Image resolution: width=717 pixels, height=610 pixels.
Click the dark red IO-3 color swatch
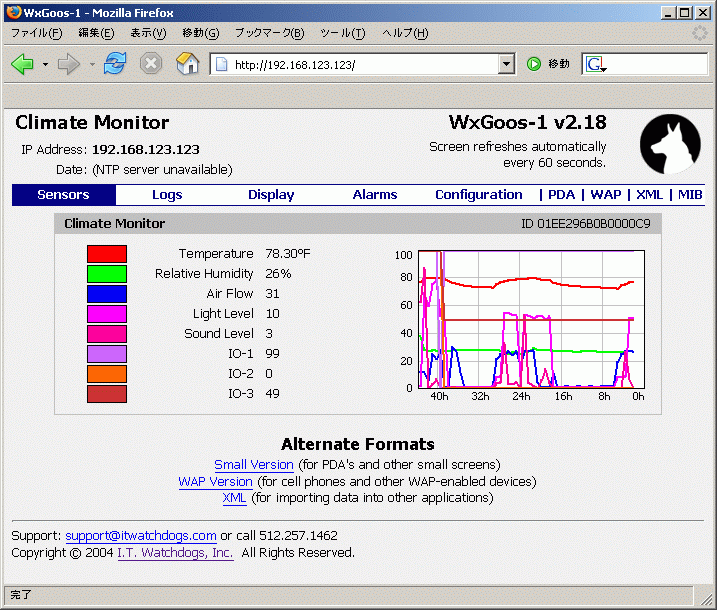107,394
